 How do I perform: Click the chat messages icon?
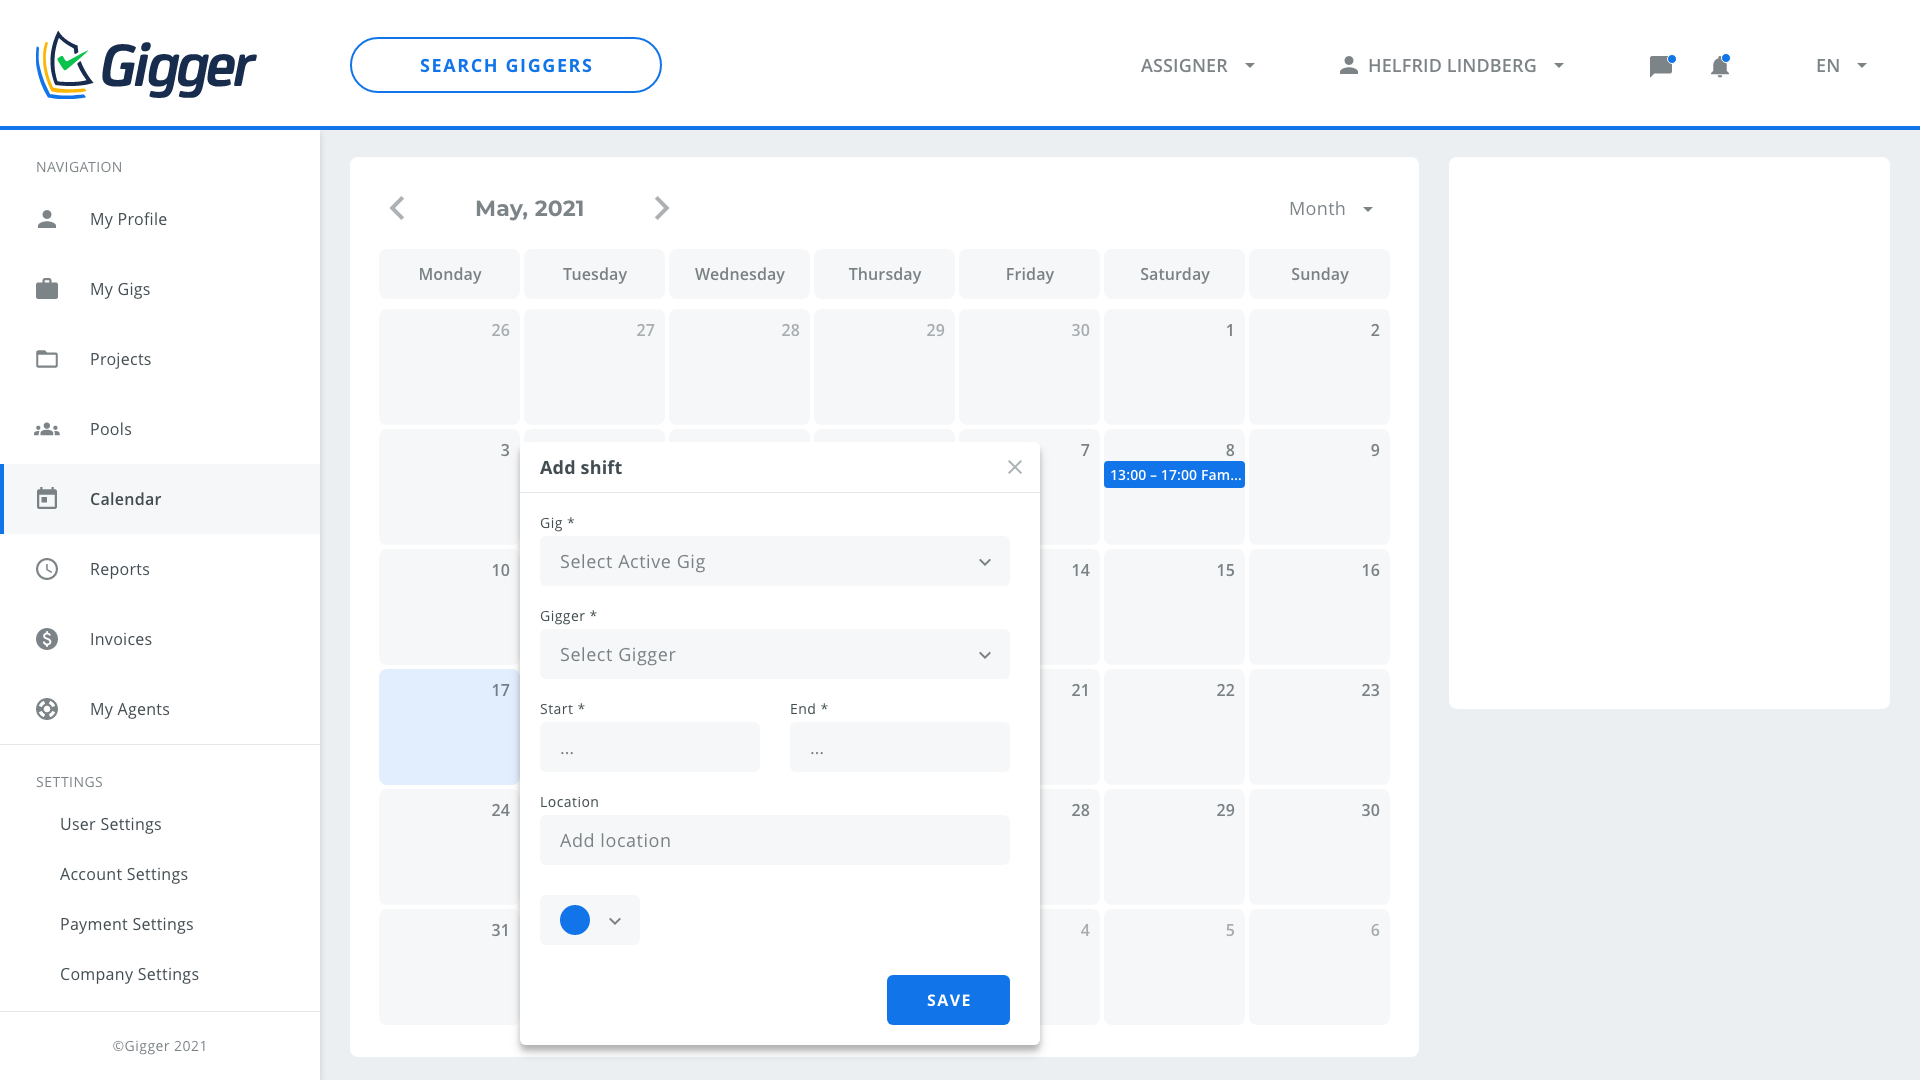[1660, 66]
